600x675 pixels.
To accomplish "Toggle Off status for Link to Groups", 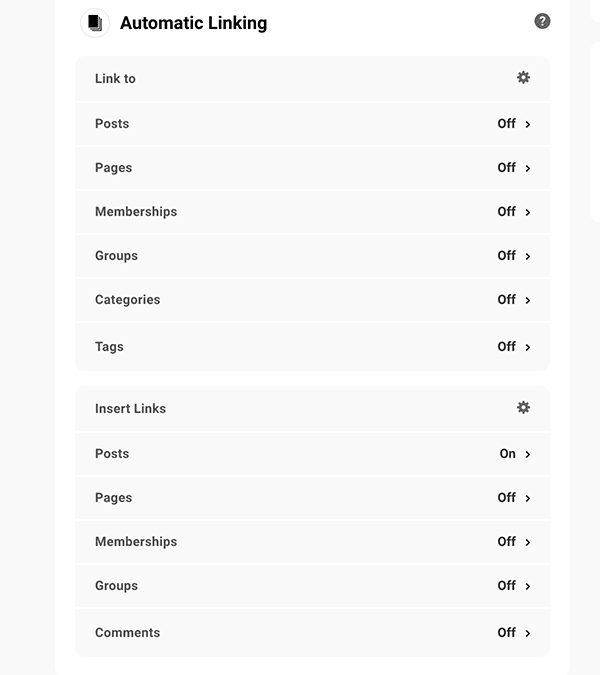I will pyautogui.click(x=507, y=256).
